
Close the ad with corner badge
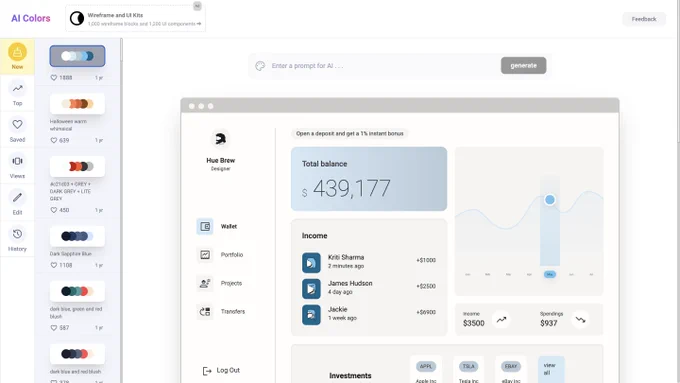click(x=197, y=6)
